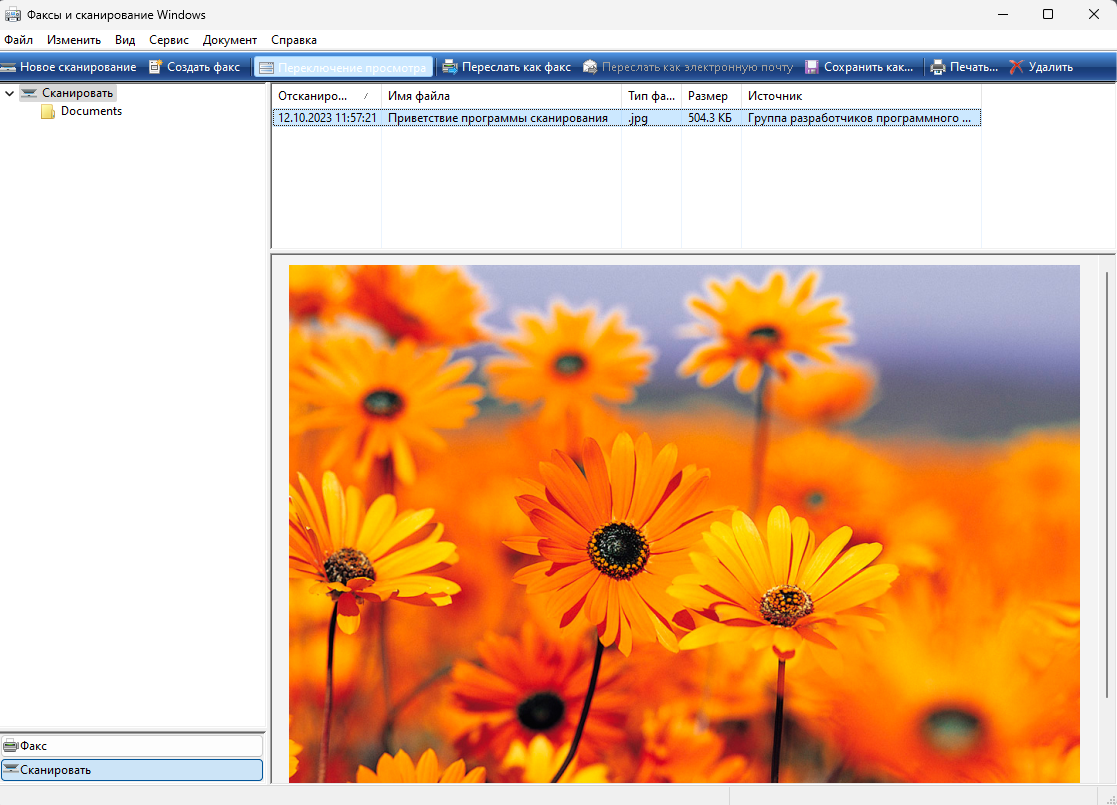
Task: Open the Файл menu
Action: tap(19, 40)
